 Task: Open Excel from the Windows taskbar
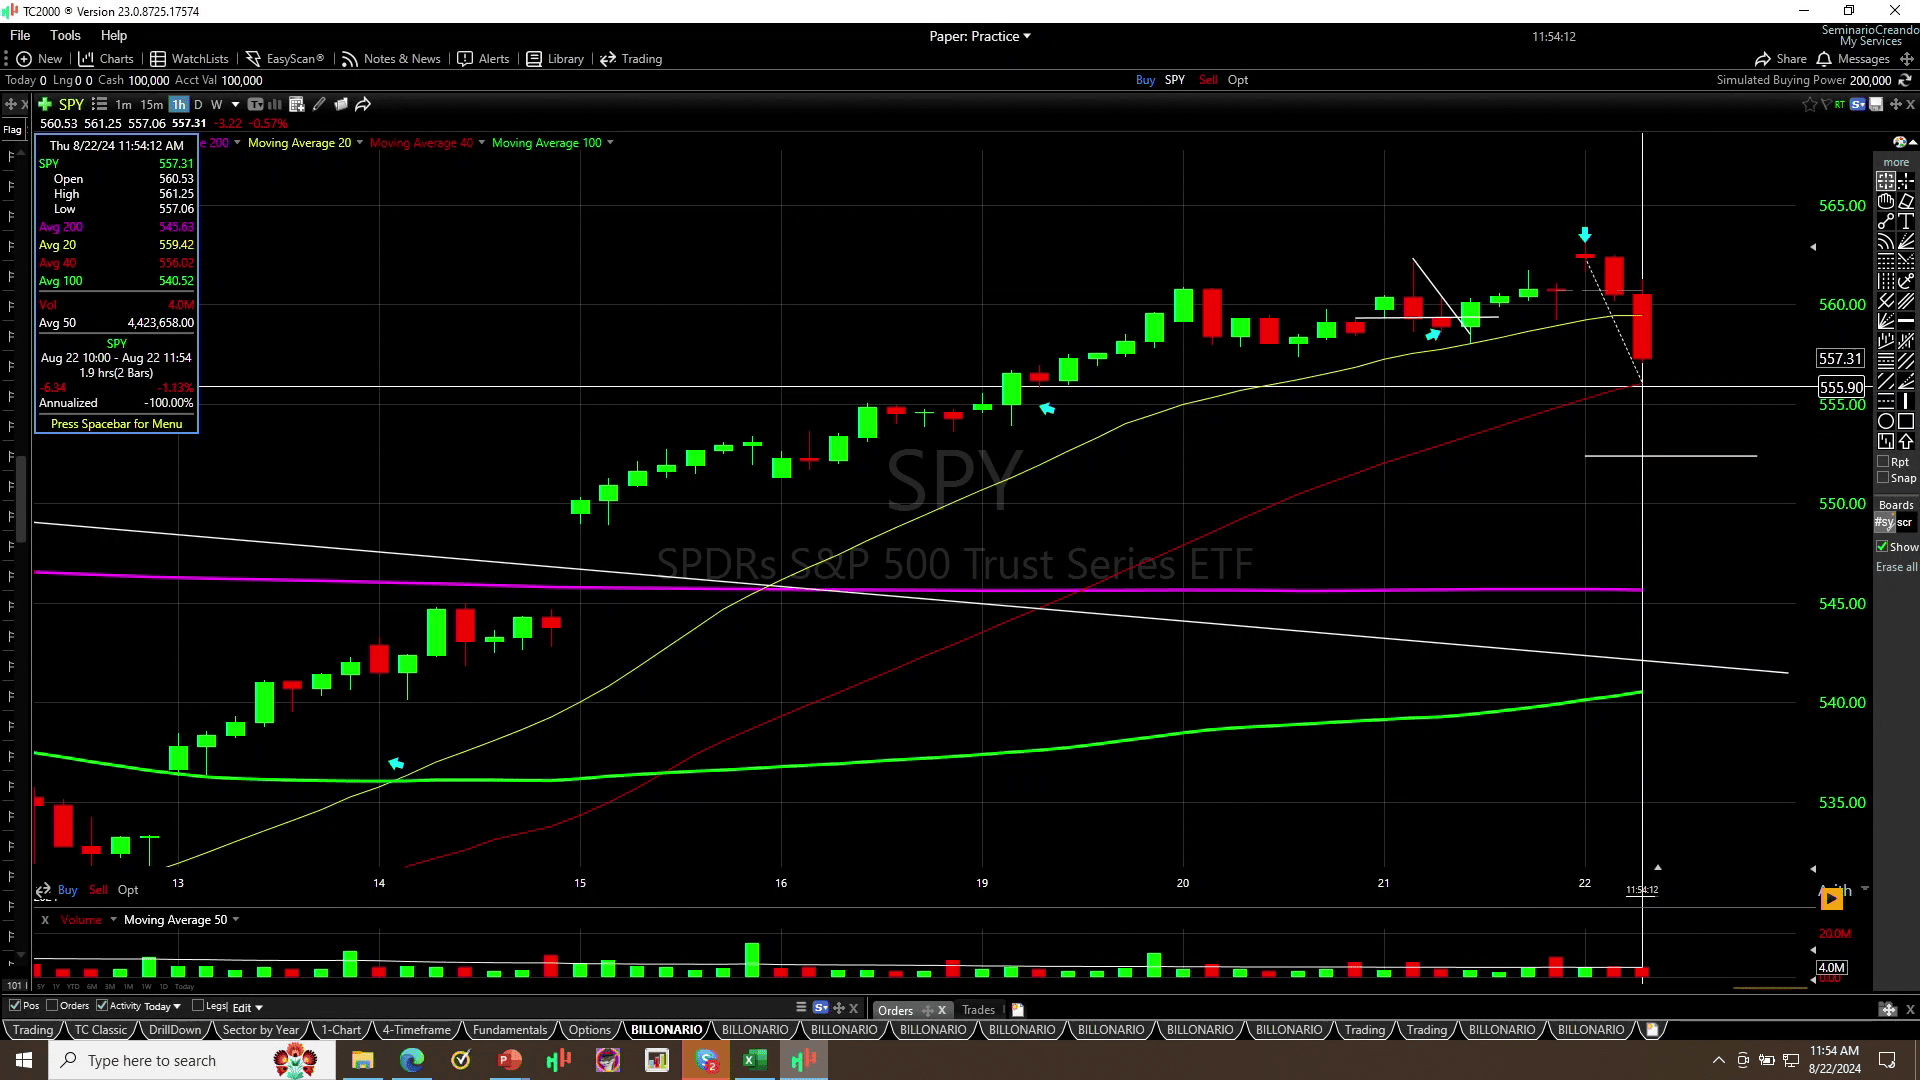coord(755,1060)
